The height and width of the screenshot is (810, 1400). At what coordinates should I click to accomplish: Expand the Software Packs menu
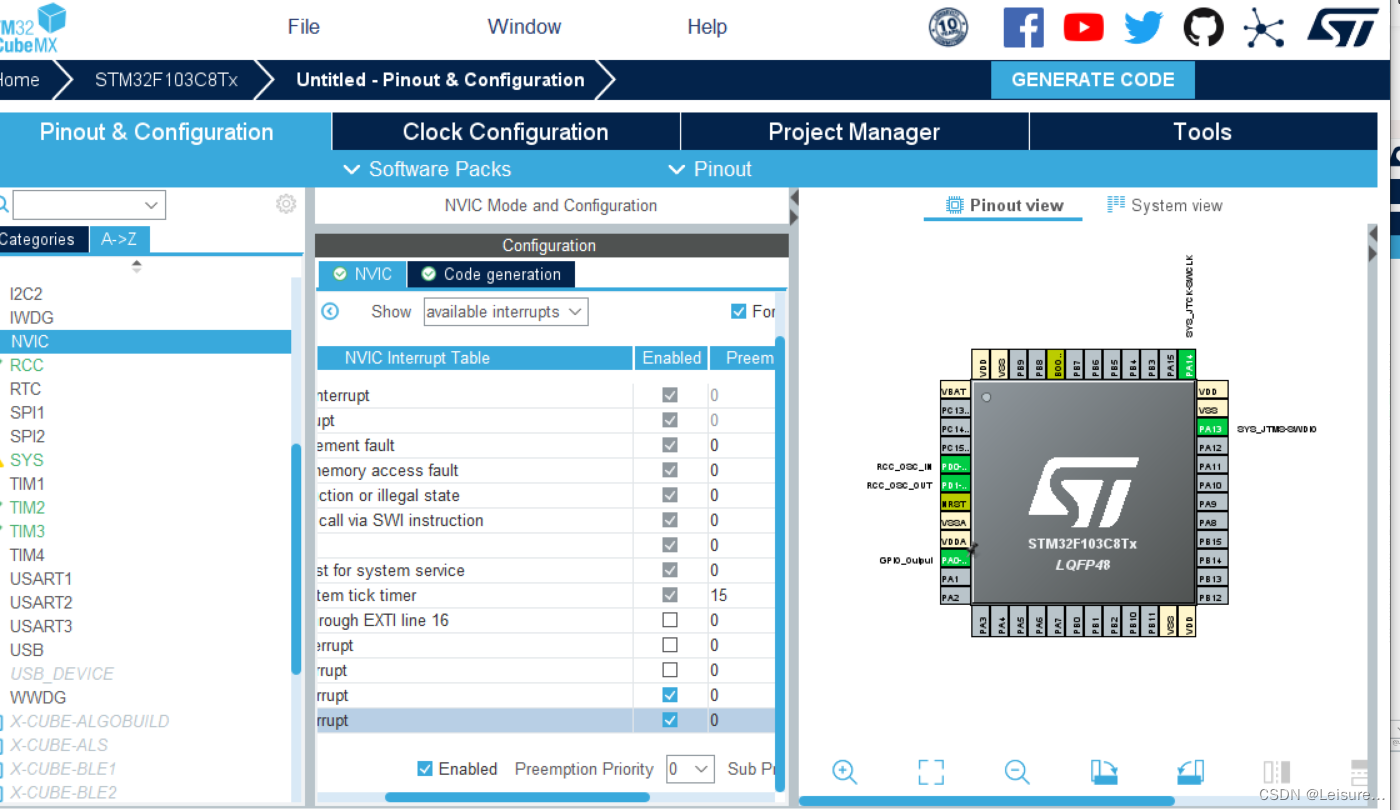(x=427, y=169)
